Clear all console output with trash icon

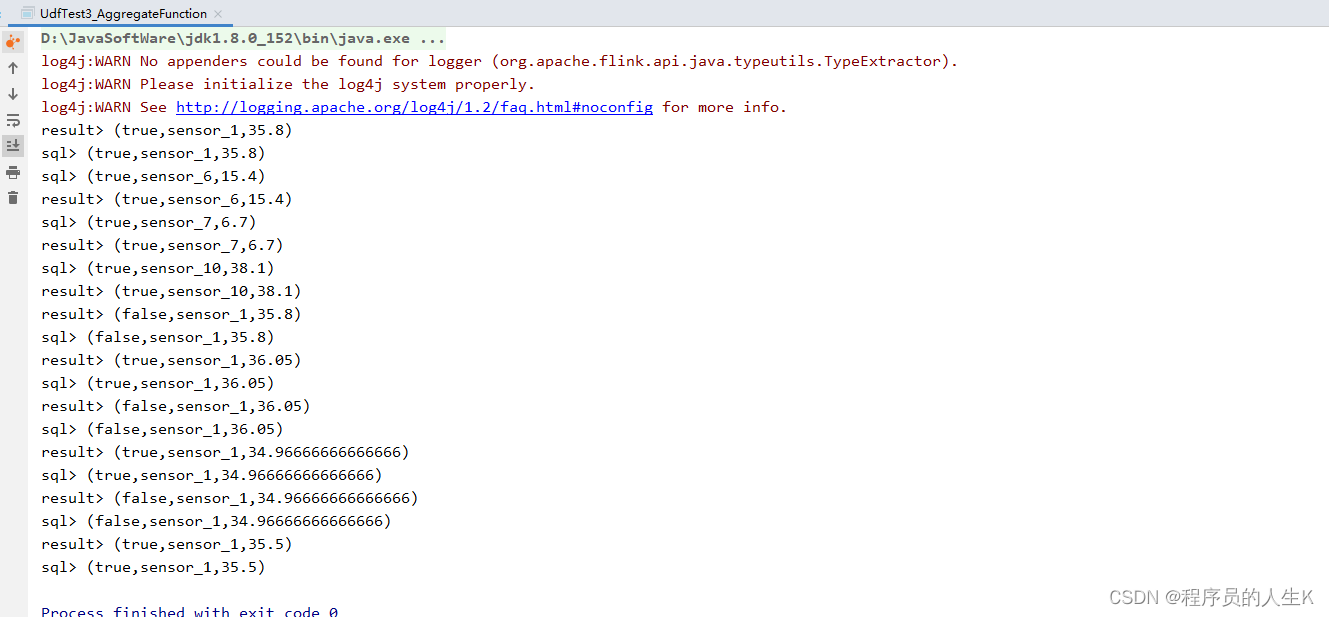pos(13,198)
